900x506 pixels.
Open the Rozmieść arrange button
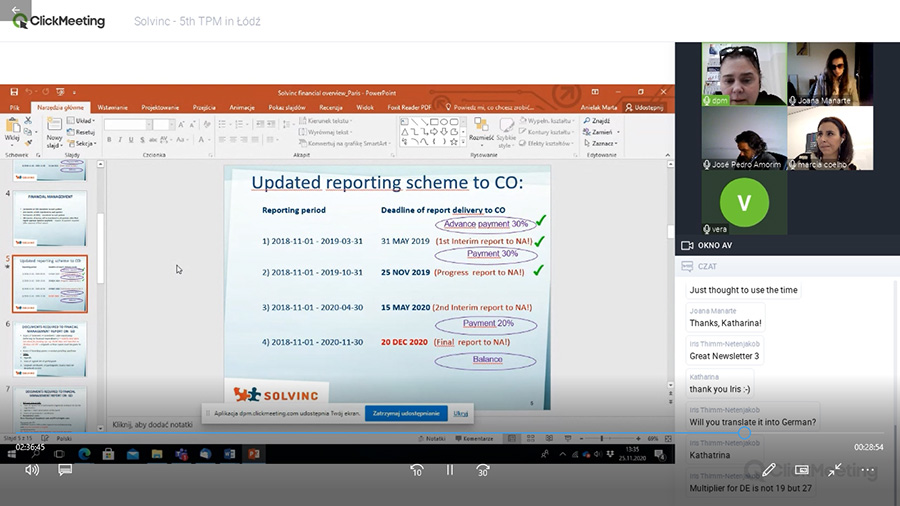click(481, 130)
